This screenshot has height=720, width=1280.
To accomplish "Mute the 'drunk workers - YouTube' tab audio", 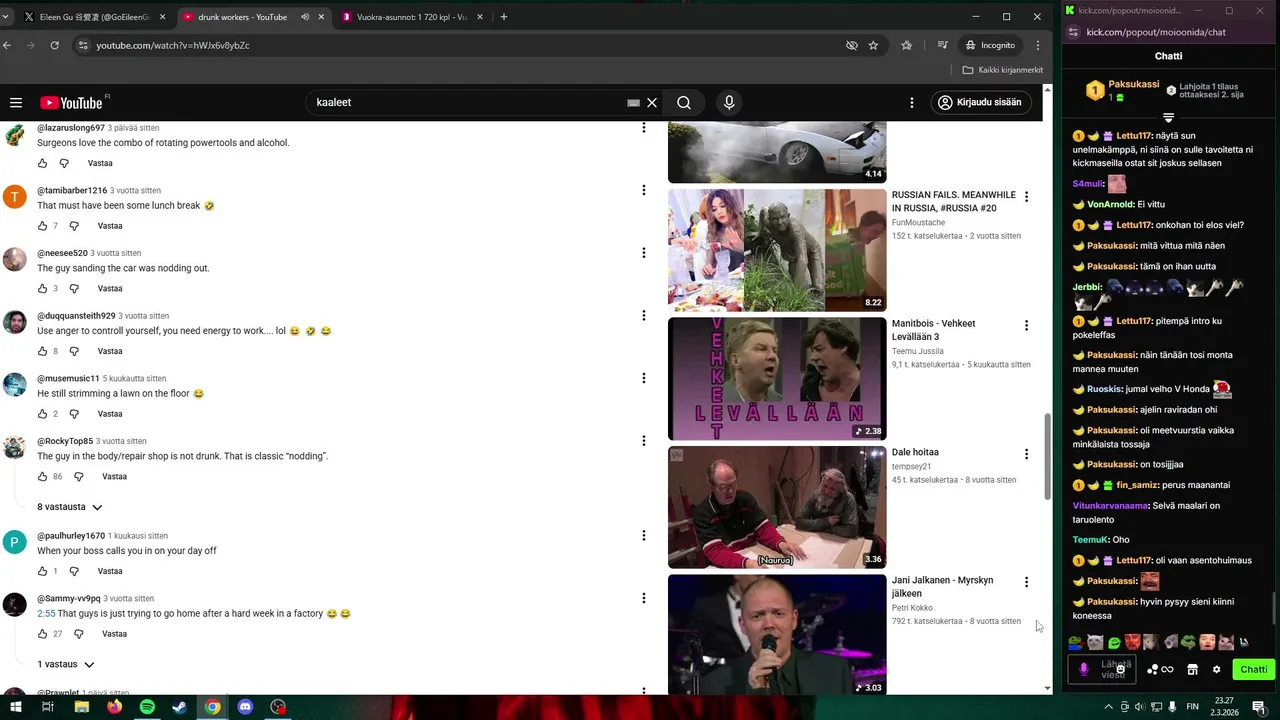I will coord(305,17).
